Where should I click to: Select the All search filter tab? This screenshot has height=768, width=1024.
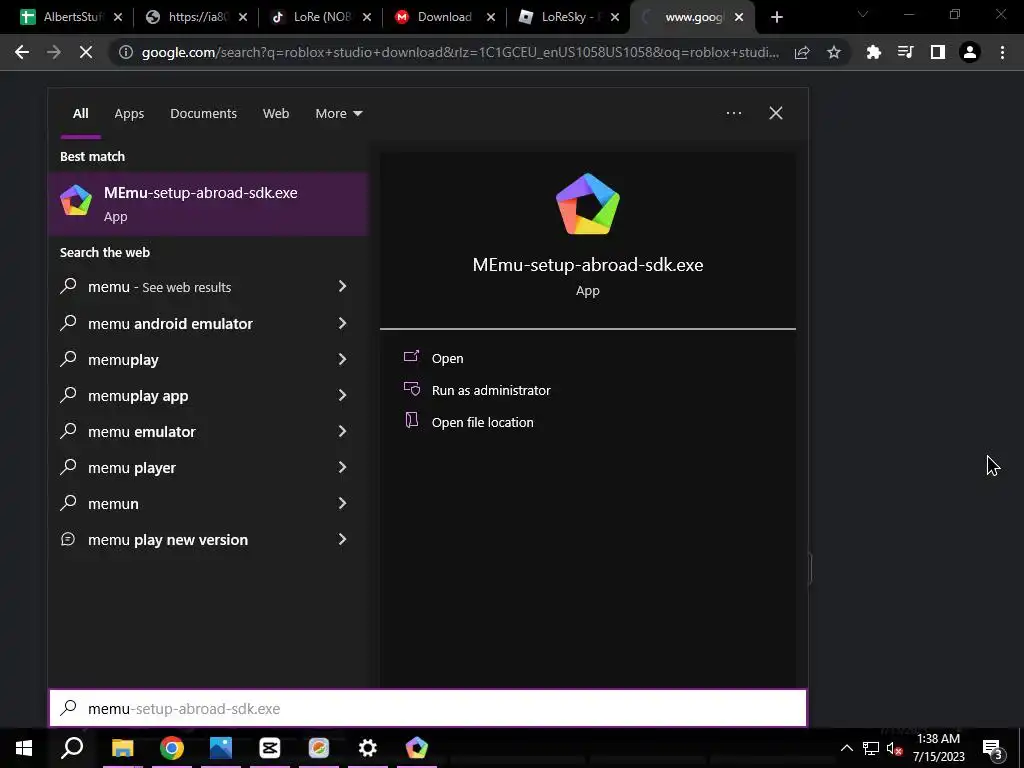pos(80,113)
